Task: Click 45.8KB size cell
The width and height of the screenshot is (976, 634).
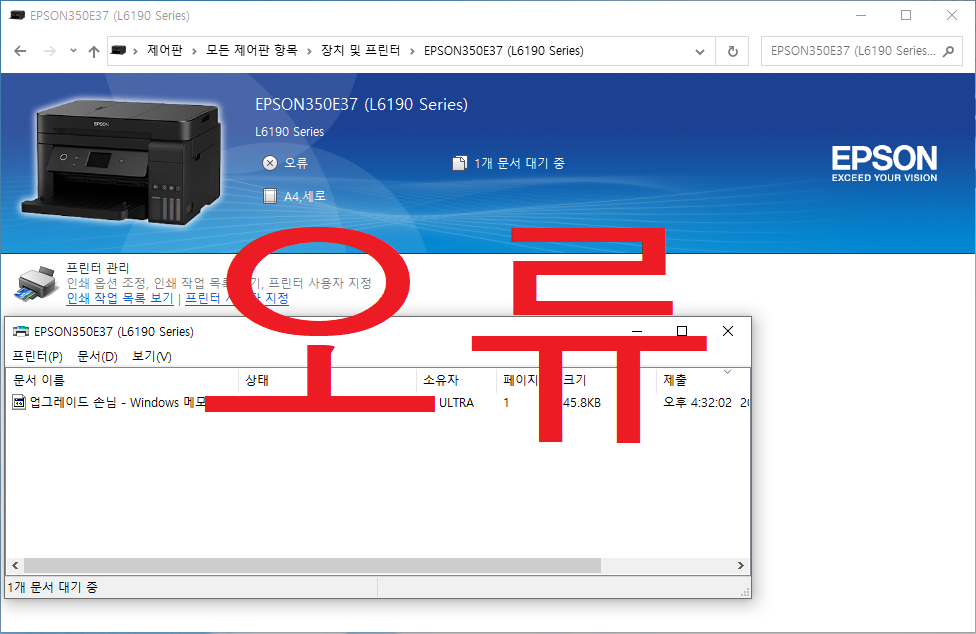Action: 582,403
